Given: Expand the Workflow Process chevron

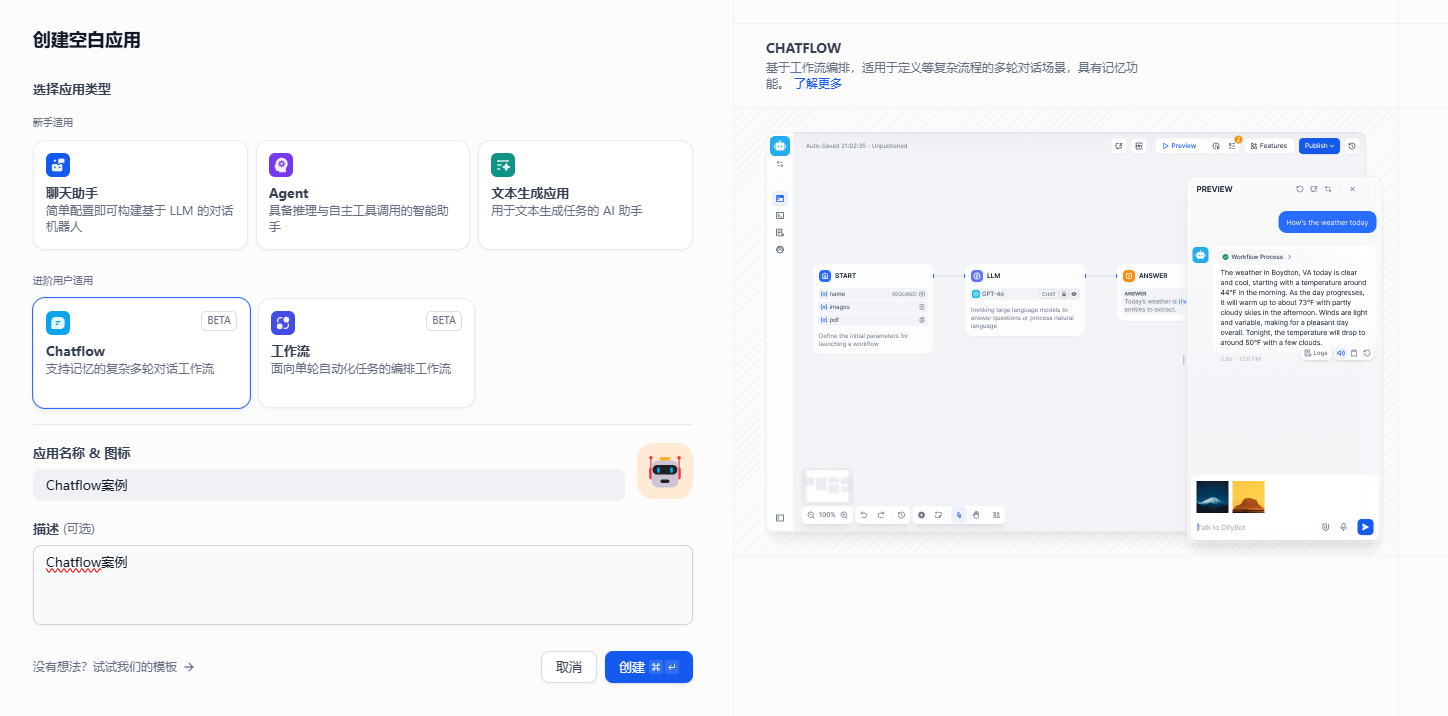Looking at the screenshot, I should [1290, 257].
